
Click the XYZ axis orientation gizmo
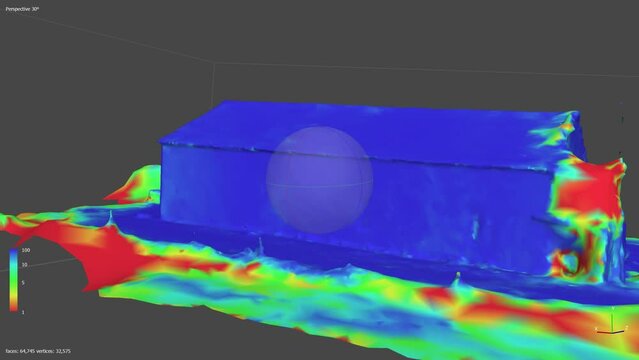611,322
